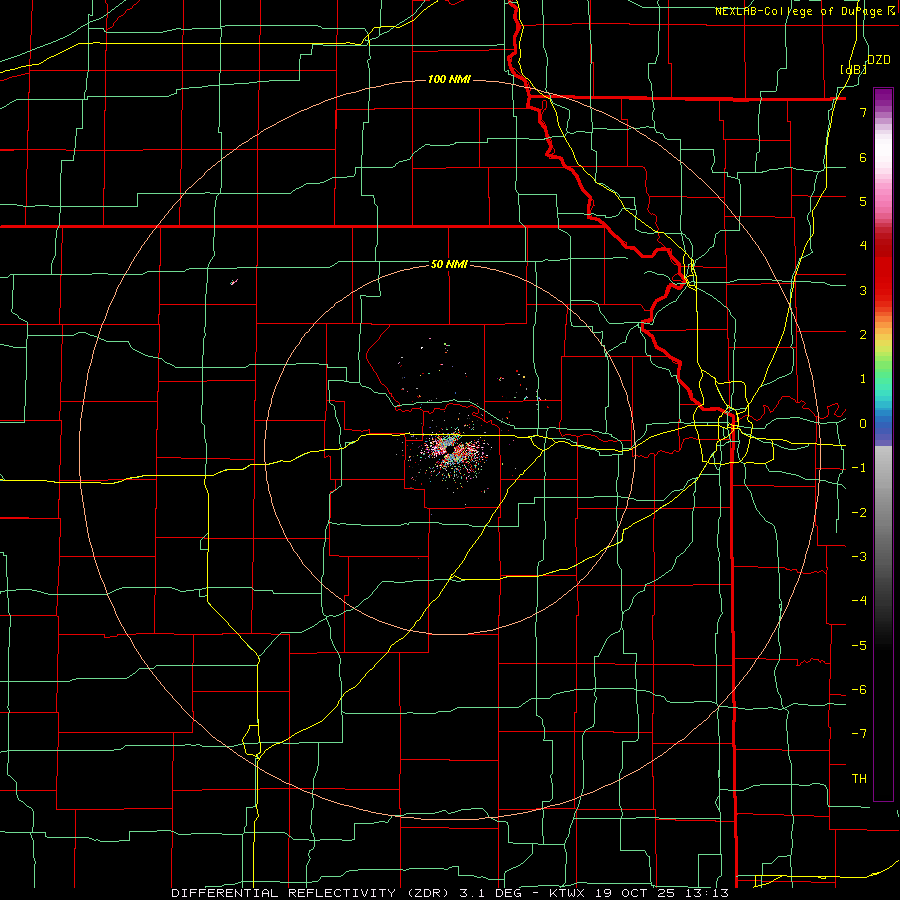Click the -4 value on the color scale
The height and width of the screenshot is (900, 900).
pyautogui.click(x=859, y=601)
